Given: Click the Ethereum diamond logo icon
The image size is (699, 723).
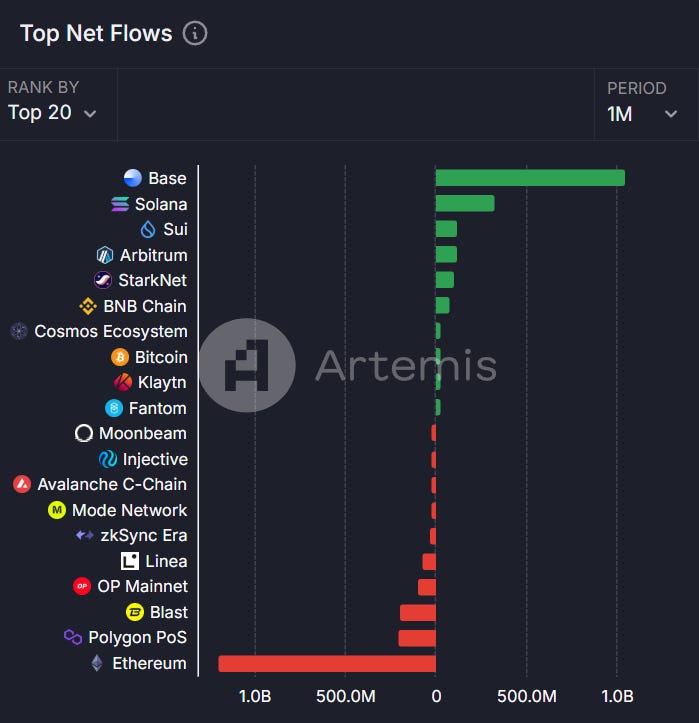Looking at the screenshot, I should (x=97, y=663).
